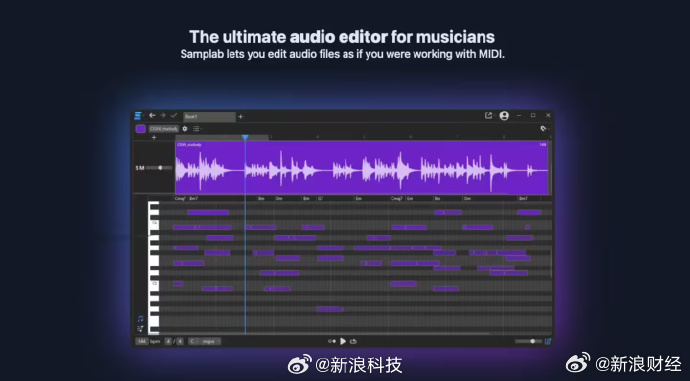Viewport: 690px width, 381px height.
Task: Select the topmost left purple note
Action: click(x=208, y=212)
